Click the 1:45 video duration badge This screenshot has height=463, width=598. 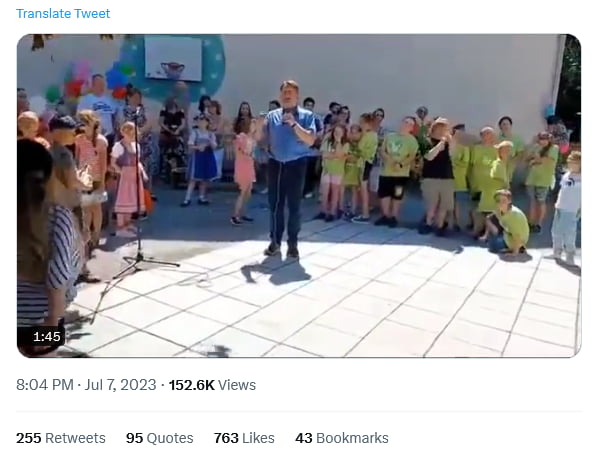tap(47, 336)
